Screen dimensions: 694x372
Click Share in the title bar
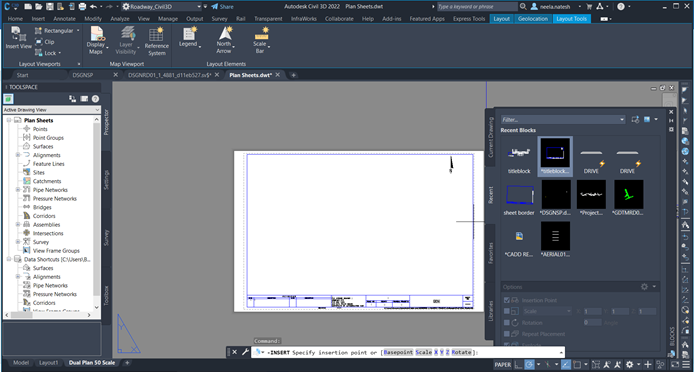pos(222,7)
